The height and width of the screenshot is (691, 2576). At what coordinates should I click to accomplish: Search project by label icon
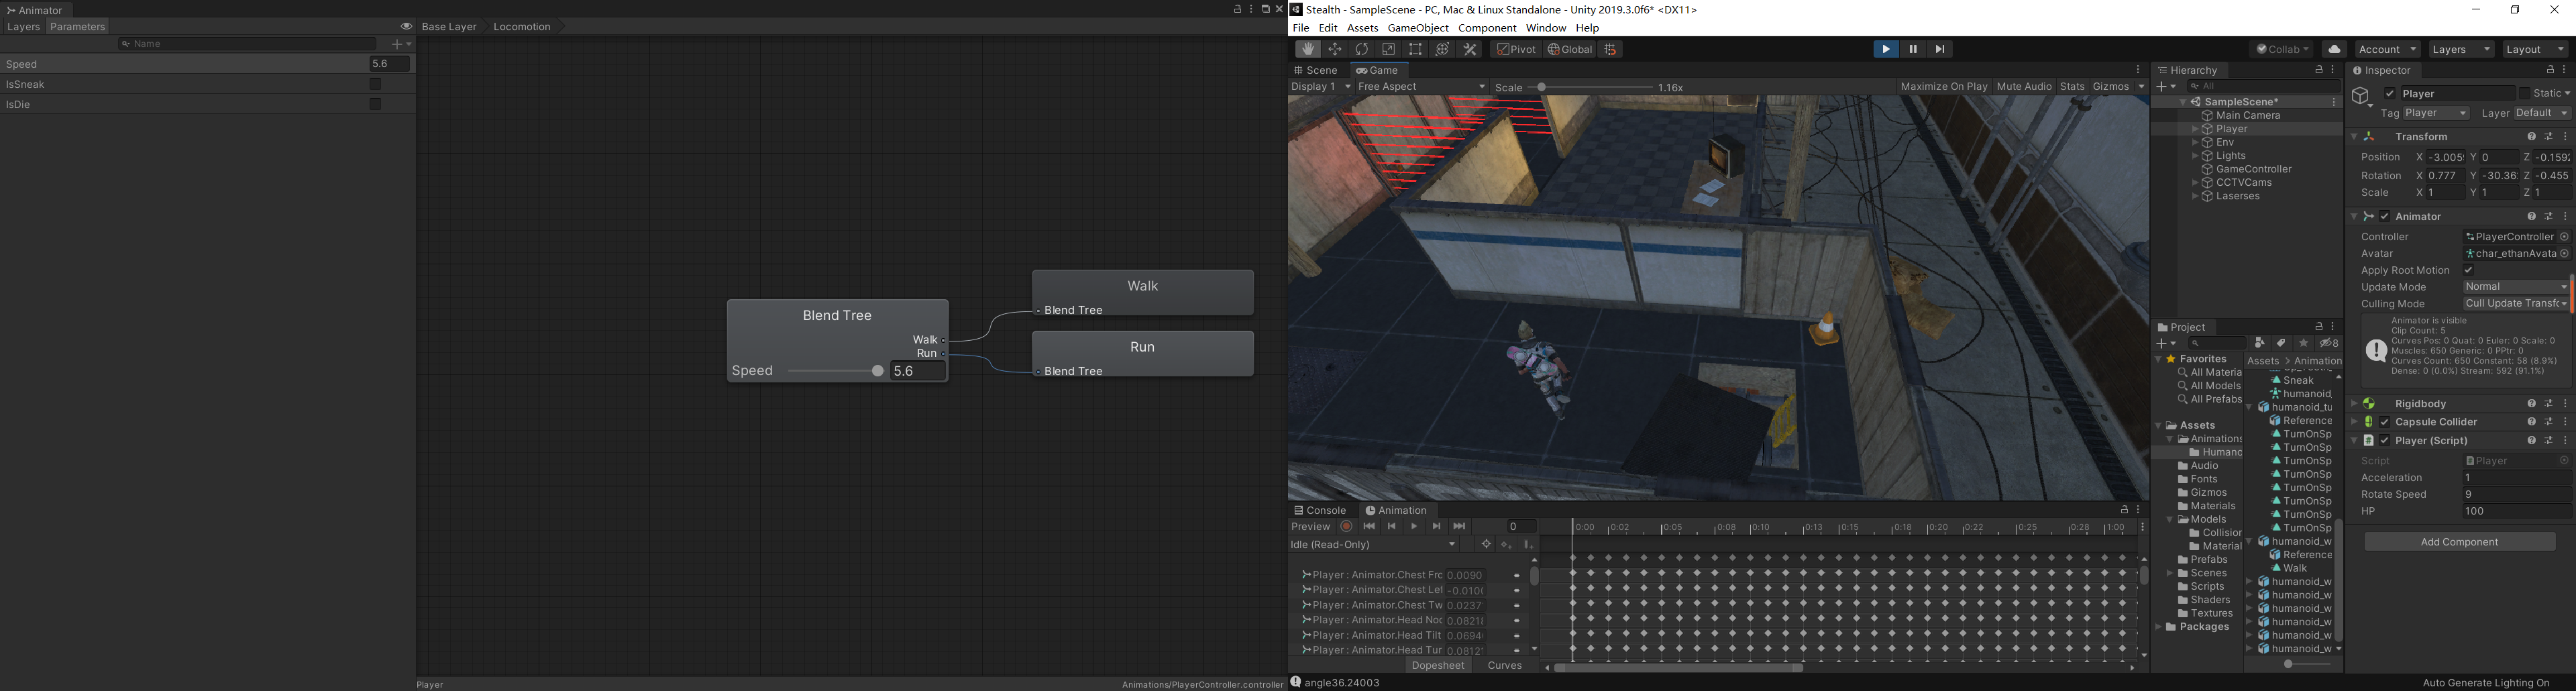coord(2282,343)
